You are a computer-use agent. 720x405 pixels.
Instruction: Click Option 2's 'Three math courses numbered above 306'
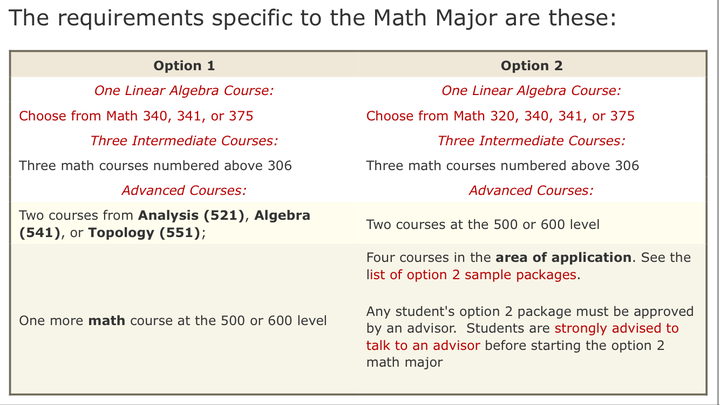point(502,166)
